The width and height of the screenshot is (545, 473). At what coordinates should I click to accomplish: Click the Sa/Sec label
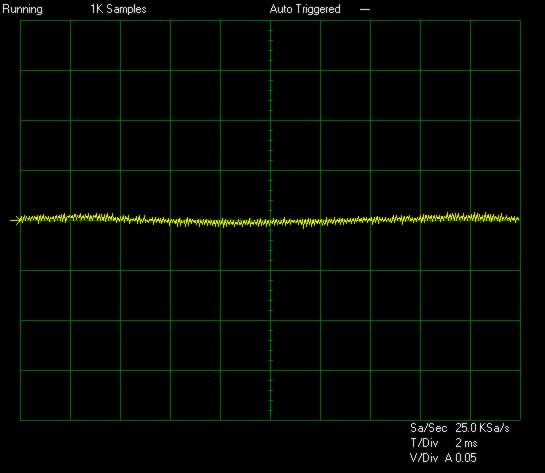point(428,428)
